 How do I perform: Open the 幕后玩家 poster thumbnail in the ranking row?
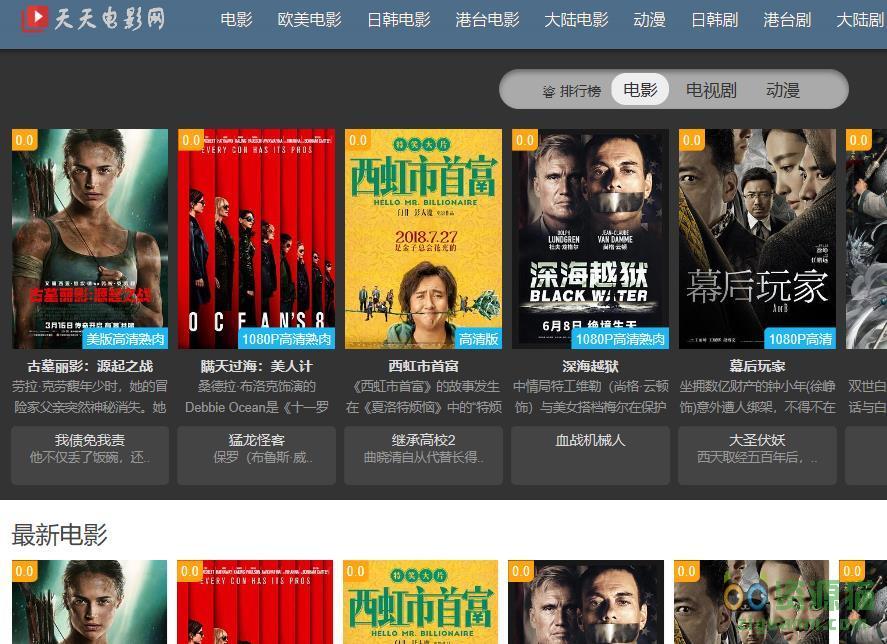coord(757,238)
